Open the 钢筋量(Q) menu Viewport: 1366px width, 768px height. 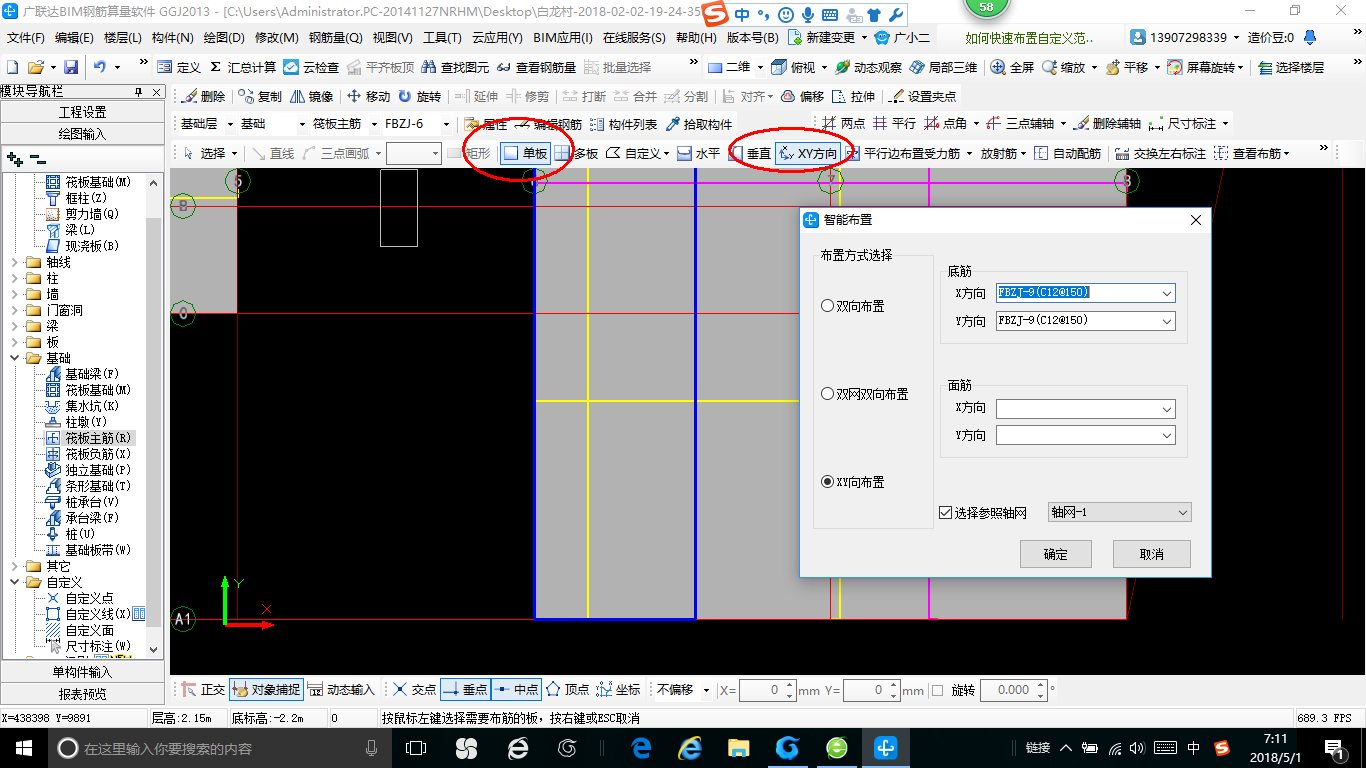pos(335,37)
